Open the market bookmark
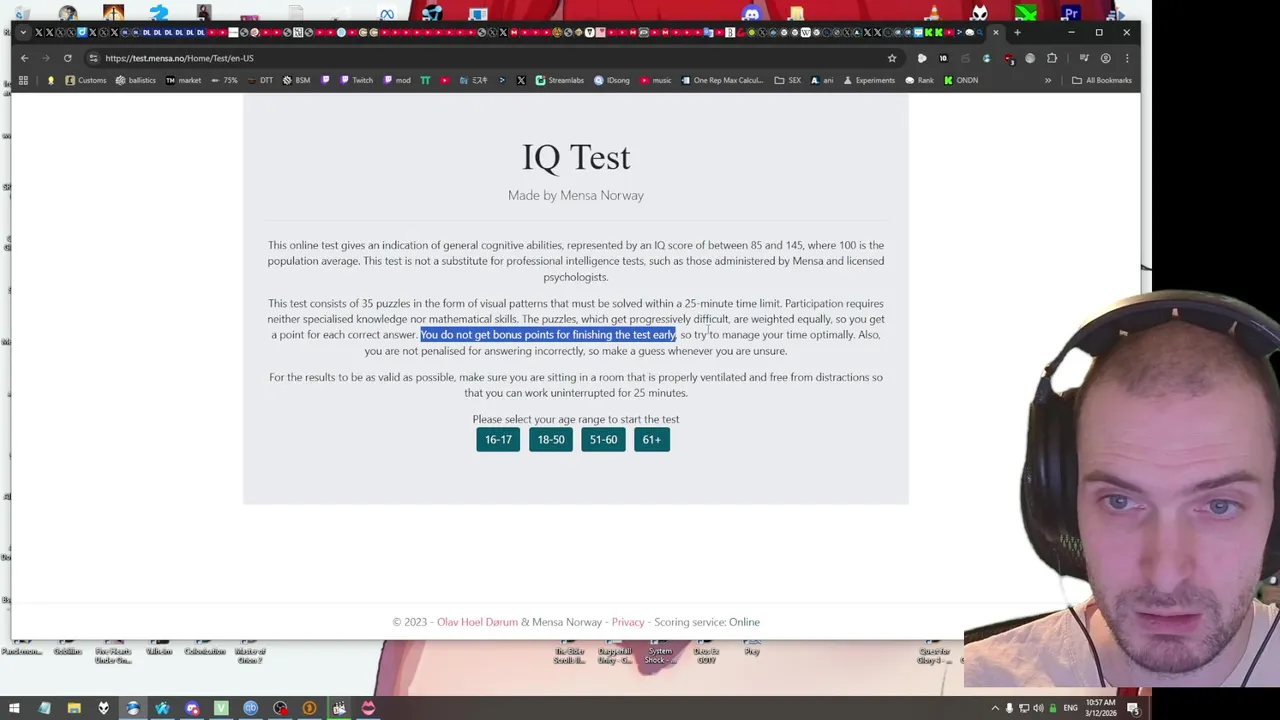This screenshot has width=1280, height=720. pos(183,80)
